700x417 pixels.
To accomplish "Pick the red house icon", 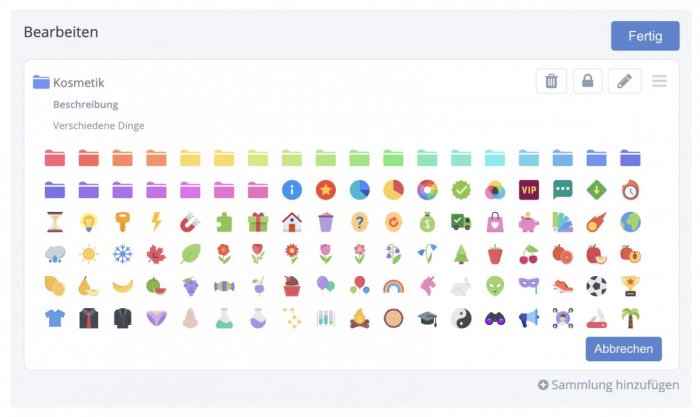I will [x=292, y=222].
